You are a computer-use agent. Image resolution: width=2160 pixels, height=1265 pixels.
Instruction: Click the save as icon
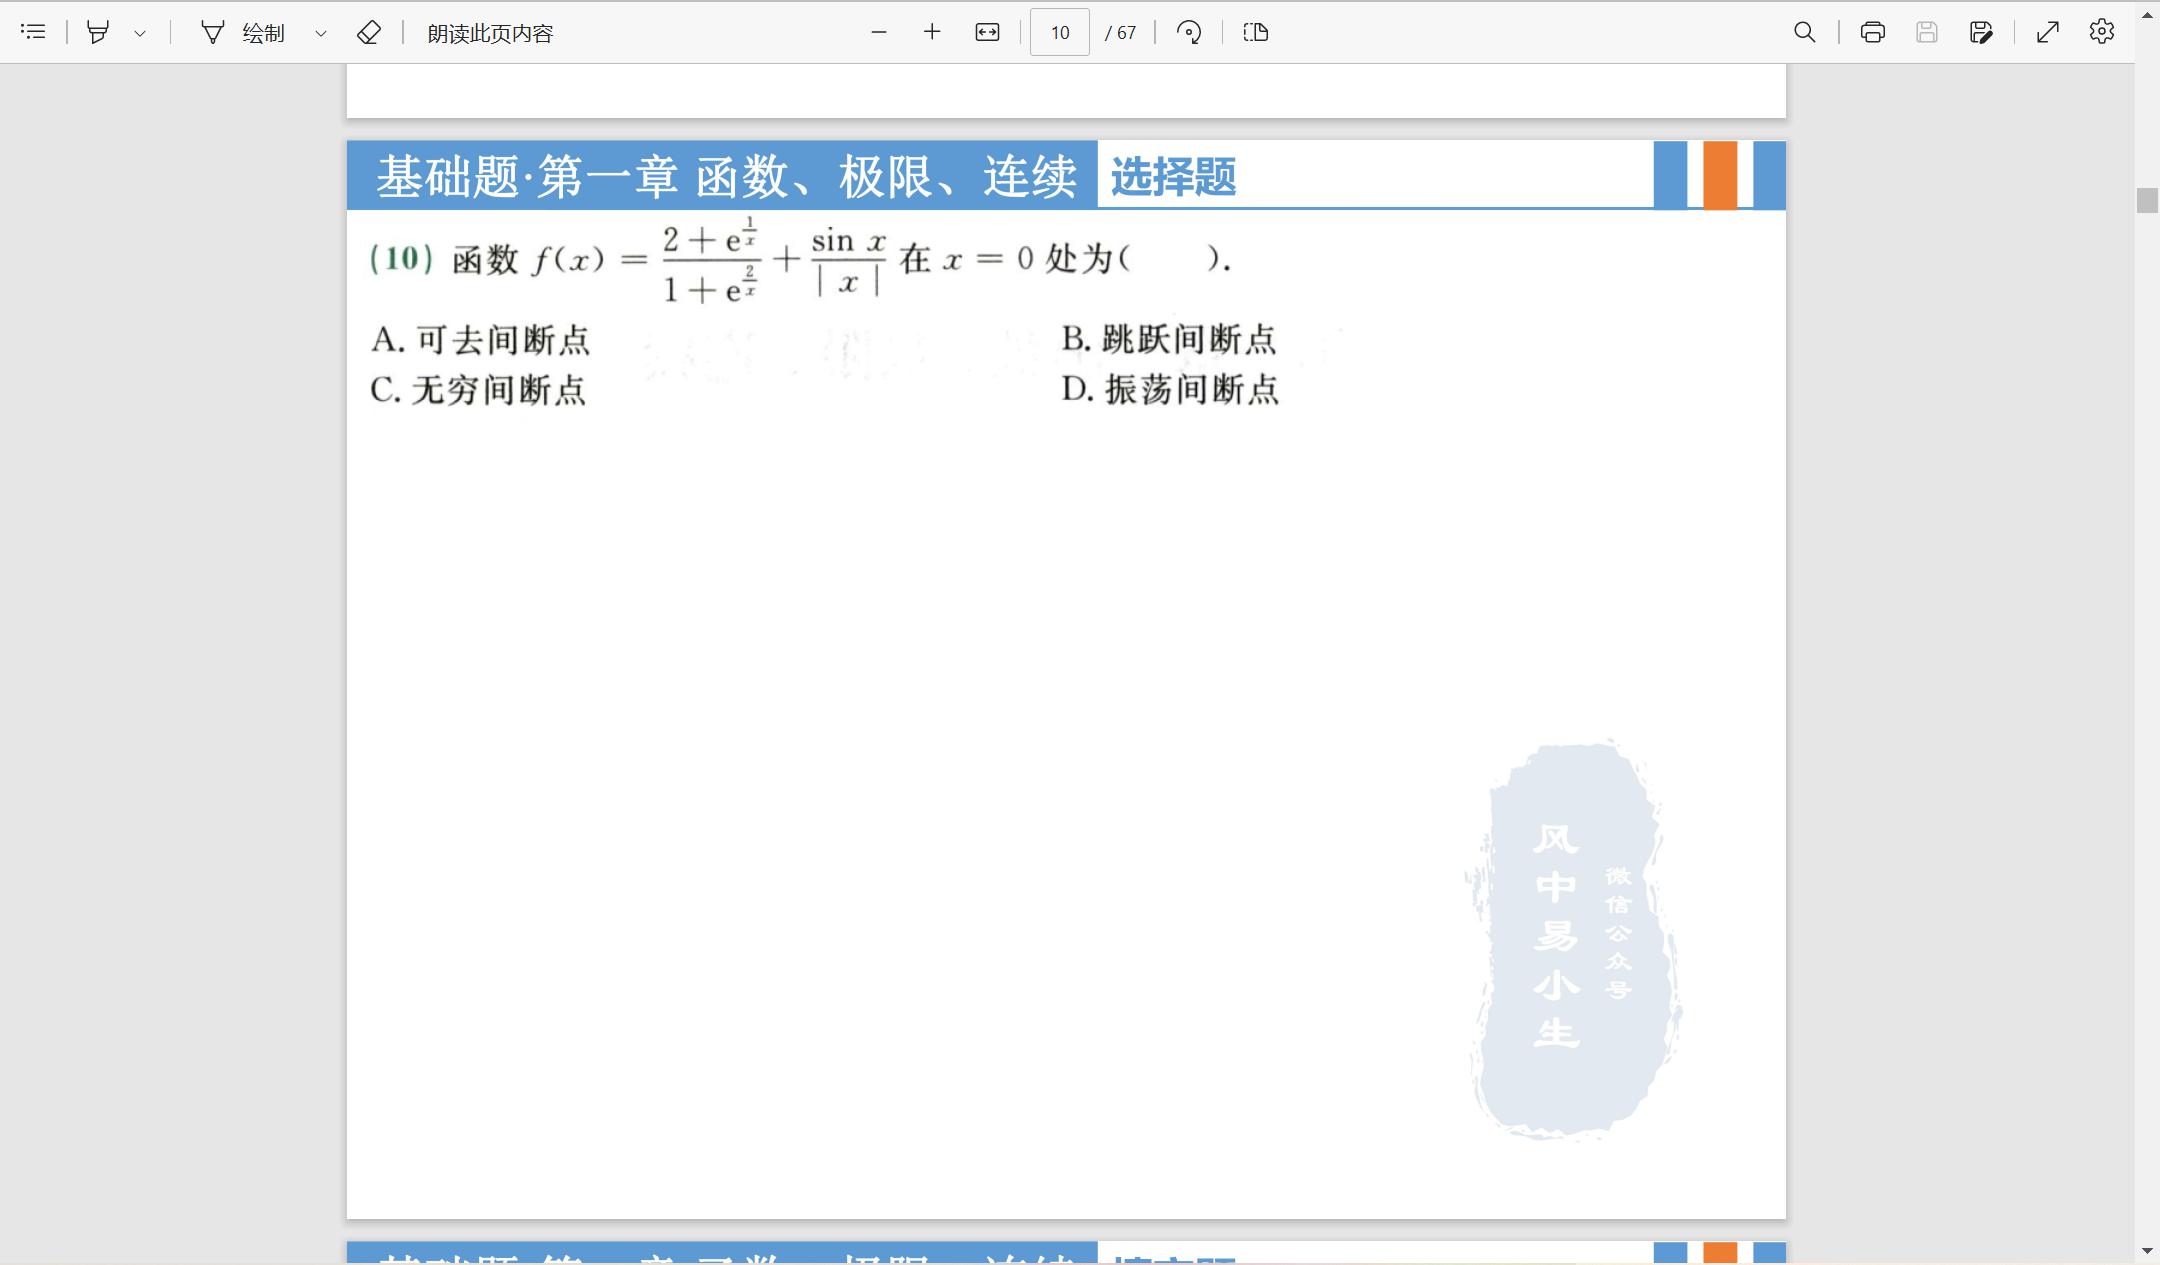click(x=1981, y=32)
